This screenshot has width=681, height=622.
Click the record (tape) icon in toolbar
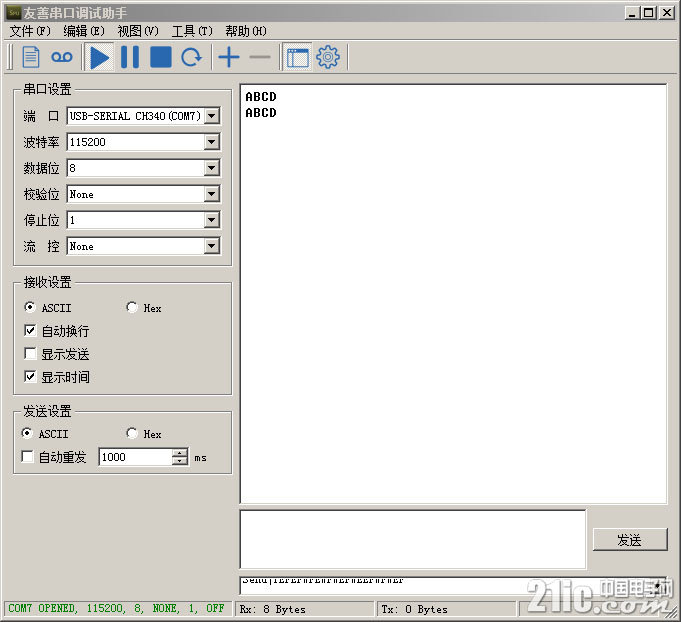click(x=63, y=57)
